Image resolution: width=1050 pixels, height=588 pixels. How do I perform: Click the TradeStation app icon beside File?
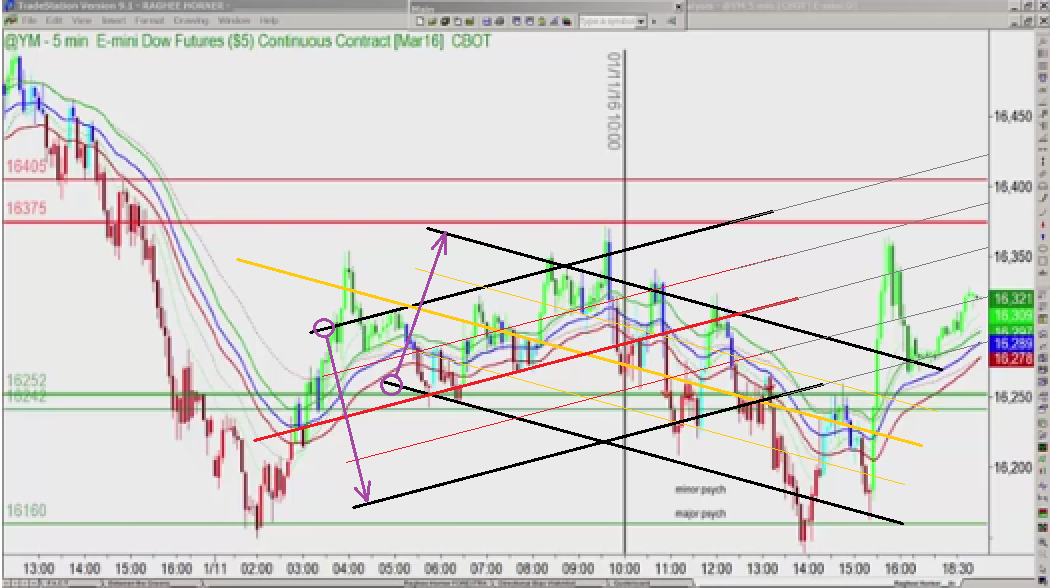(10, 21)
